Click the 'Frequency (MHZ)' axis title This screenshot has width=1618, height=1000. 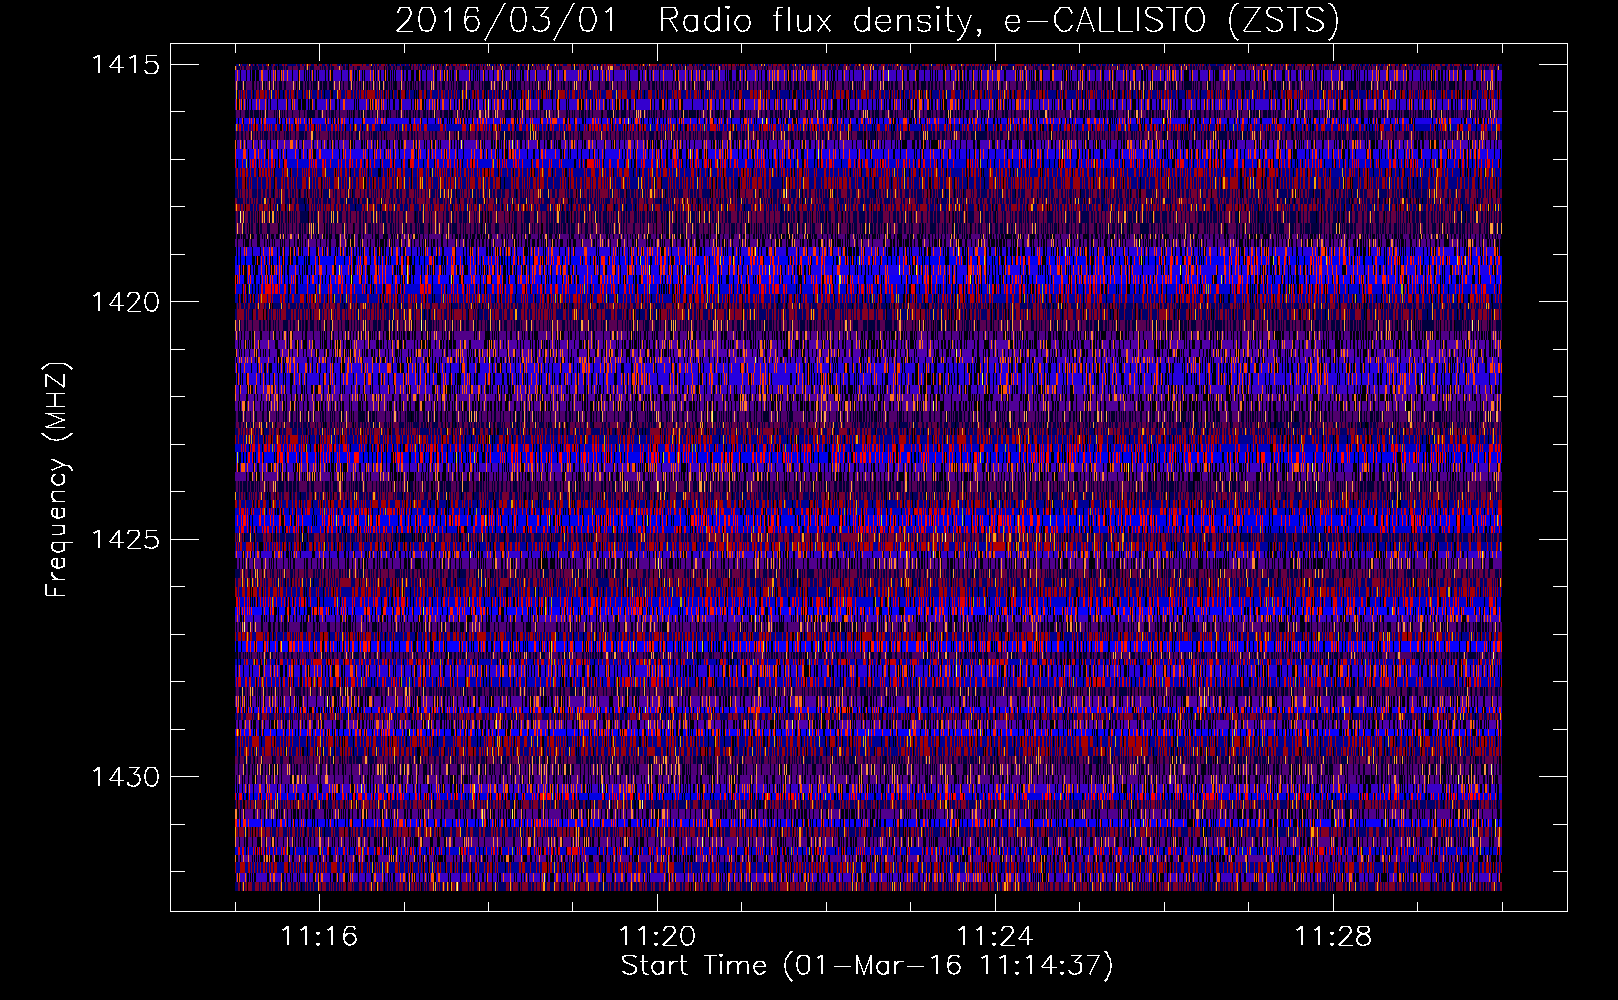click(58, 479)
